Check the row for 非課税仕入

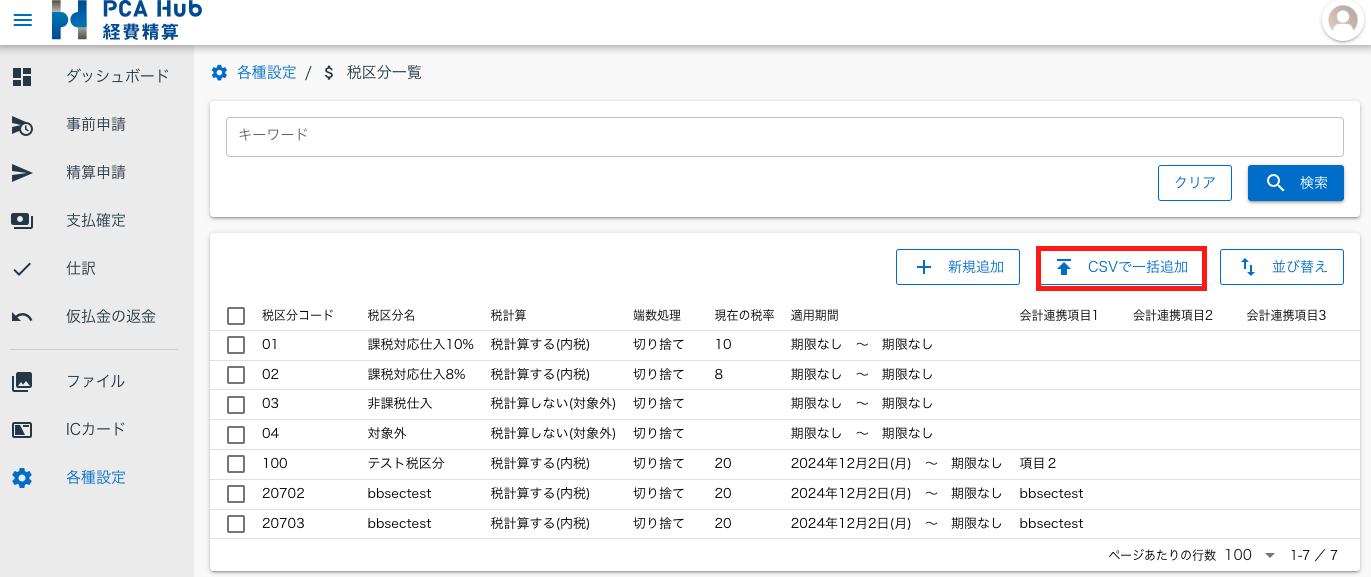[x=236, y=404]
